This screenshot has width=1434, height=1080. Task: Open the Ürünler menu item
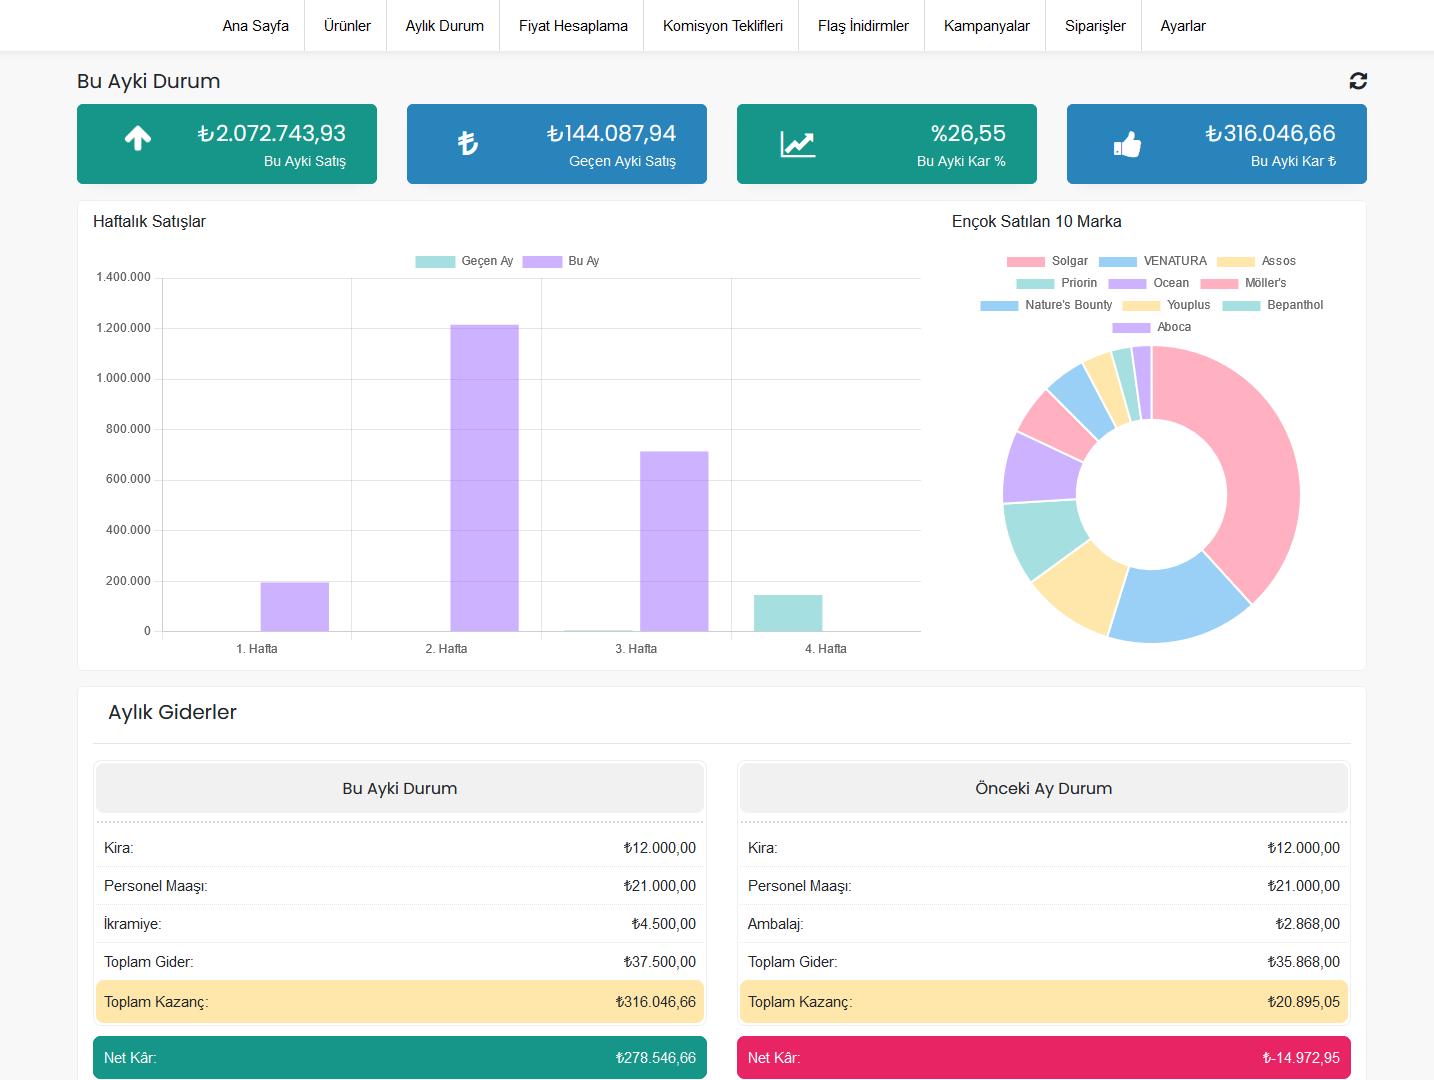(347, 26)
